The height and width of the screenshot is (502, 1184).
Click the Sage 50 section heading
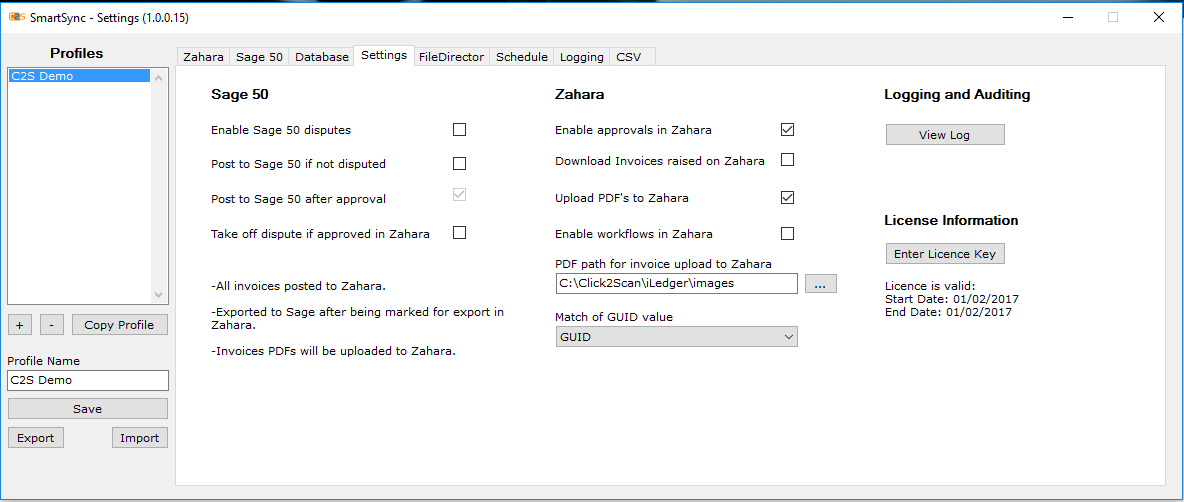click(x=240, y=95)
